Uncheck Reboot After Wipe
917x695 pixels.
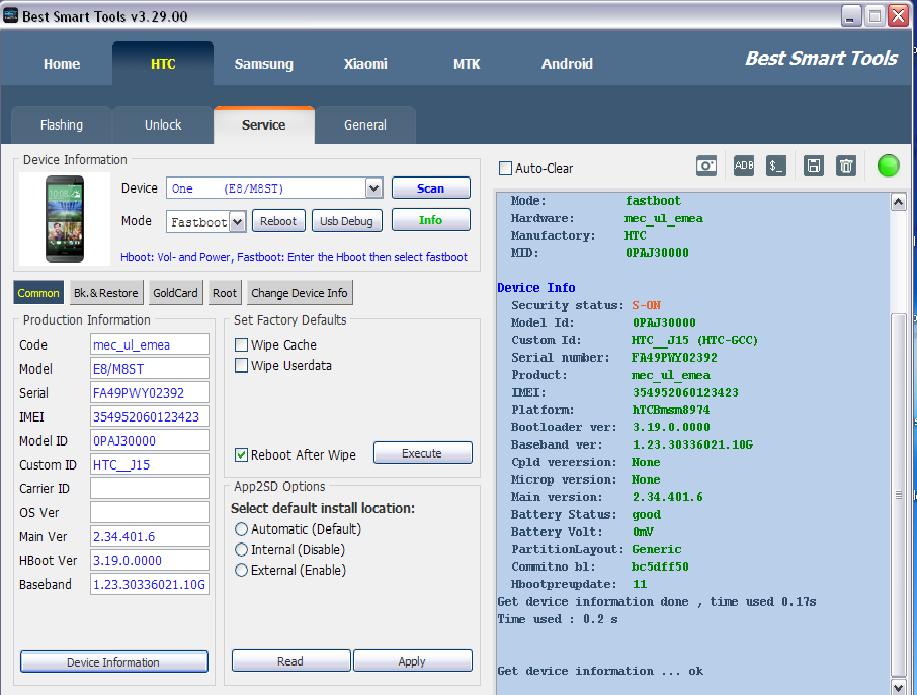pyautogui.click(x=241, y=455)
